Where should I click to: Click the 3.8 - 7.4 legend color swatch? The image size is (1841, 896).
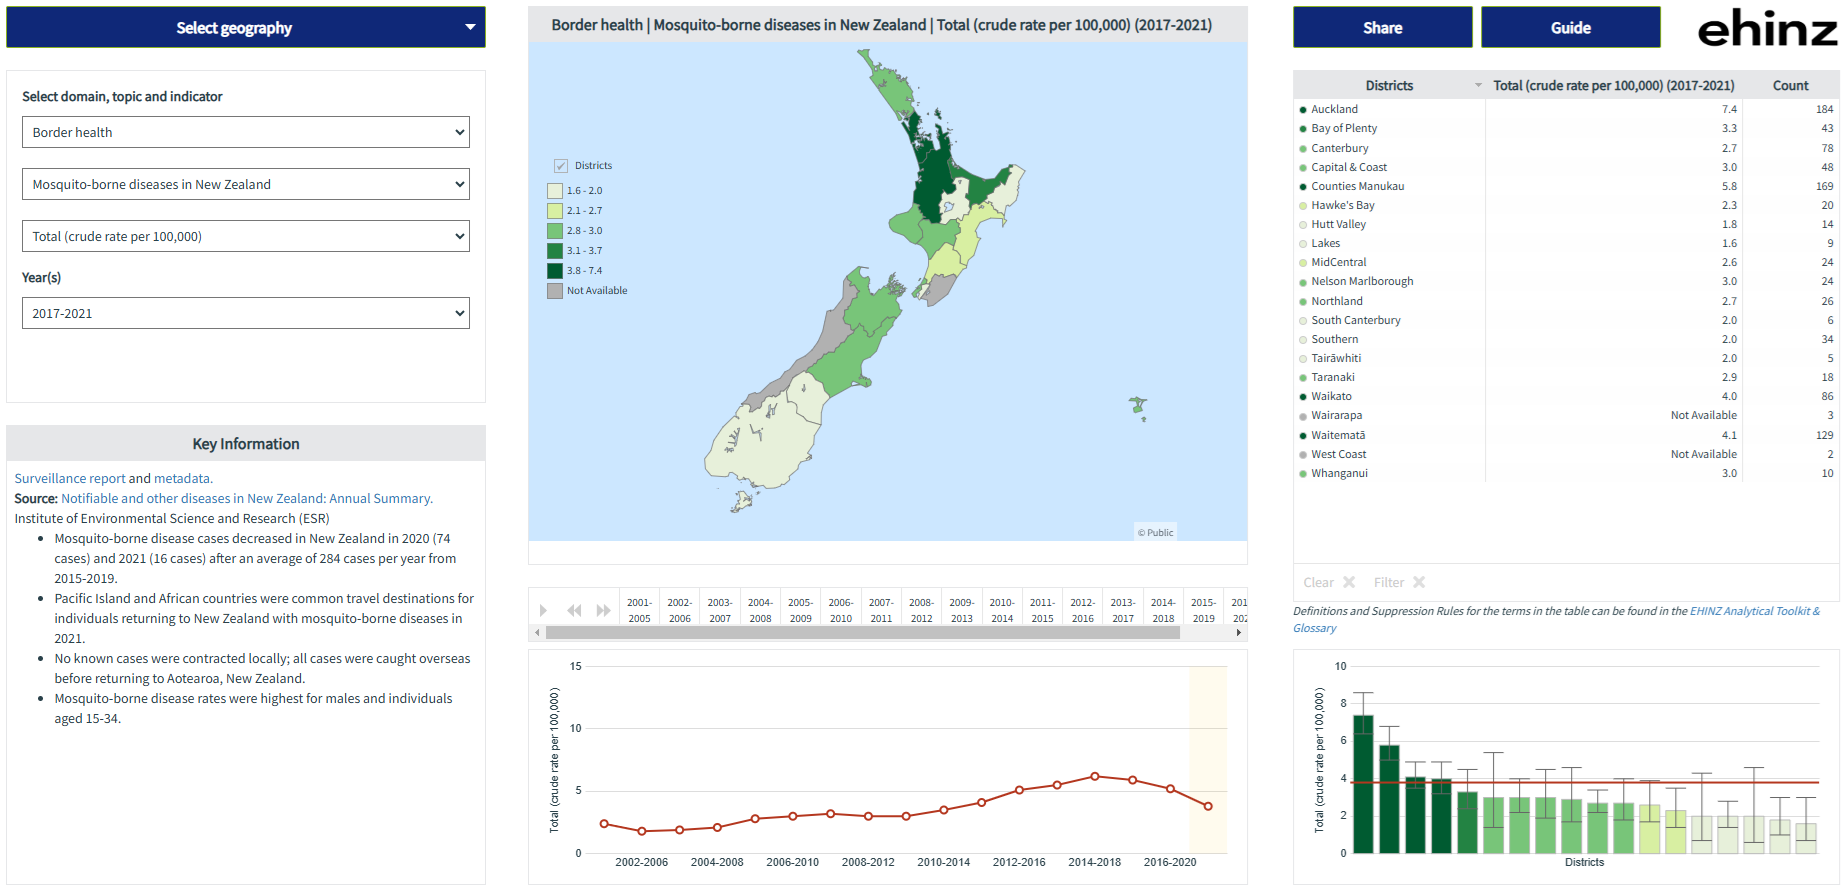pos(555,271)
